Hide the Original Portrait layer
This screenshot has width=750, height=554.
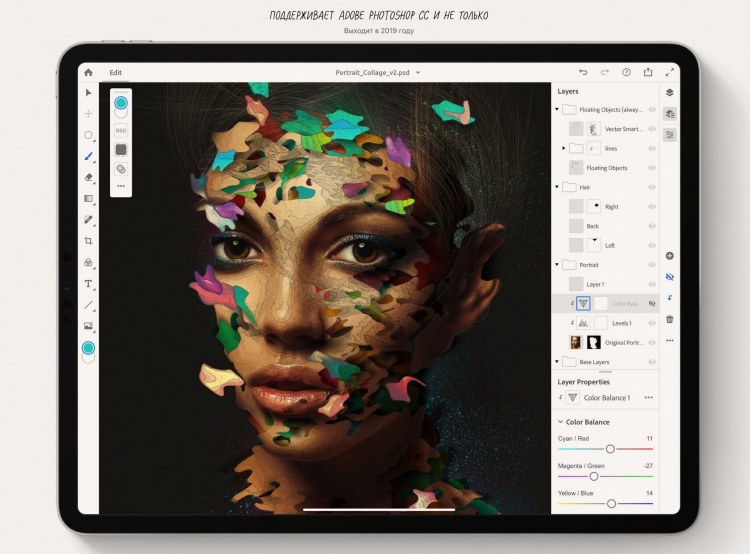[x=651, y=343]
